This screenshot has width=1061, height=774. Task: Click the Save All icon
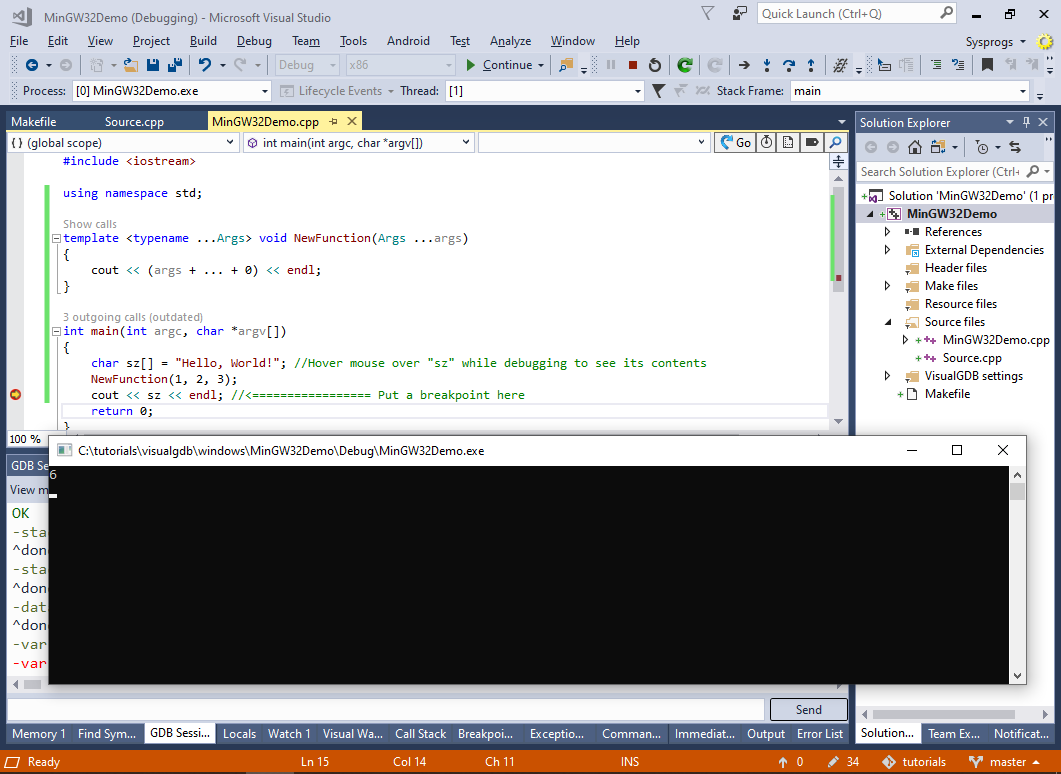pos(175,65)
